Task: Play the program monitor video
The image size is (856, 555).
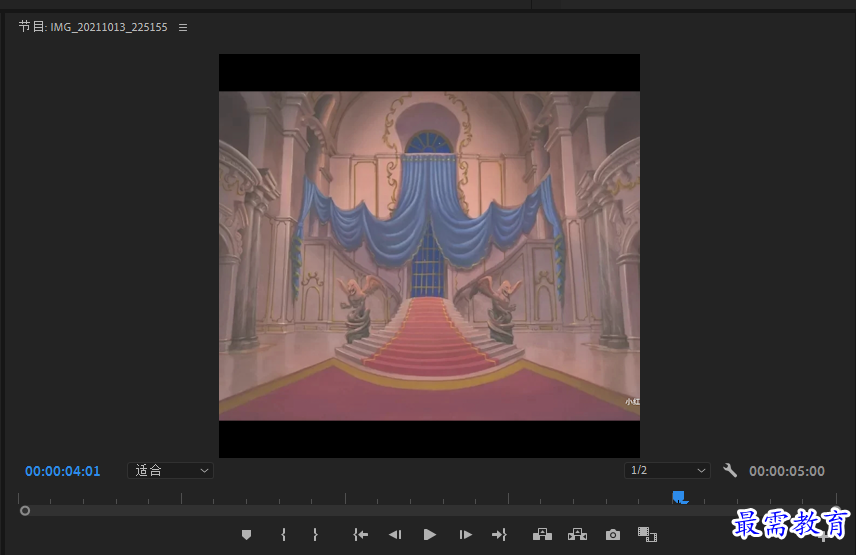Action: [430, 535]
